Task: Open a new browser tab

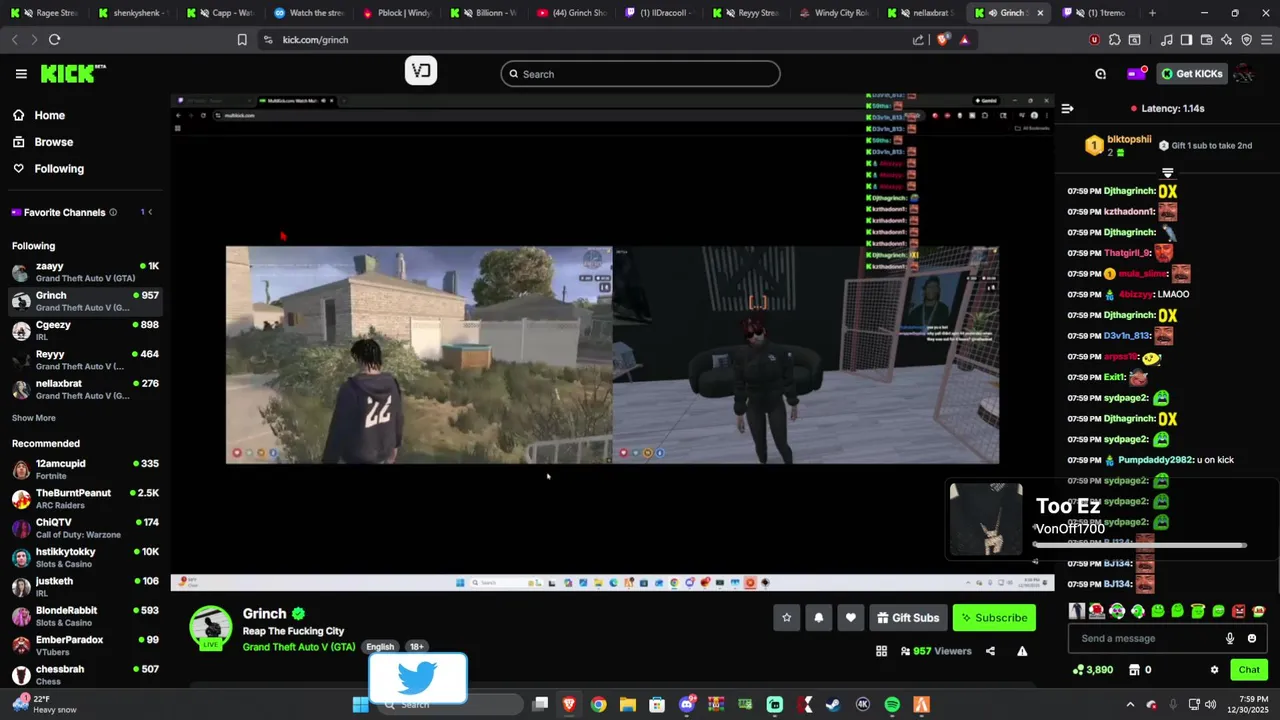Action: click(x=1152, y=13)
